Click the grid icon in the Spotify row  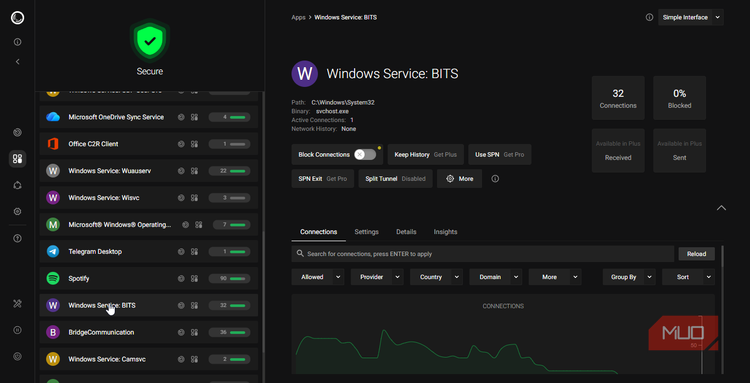point(194,278)
